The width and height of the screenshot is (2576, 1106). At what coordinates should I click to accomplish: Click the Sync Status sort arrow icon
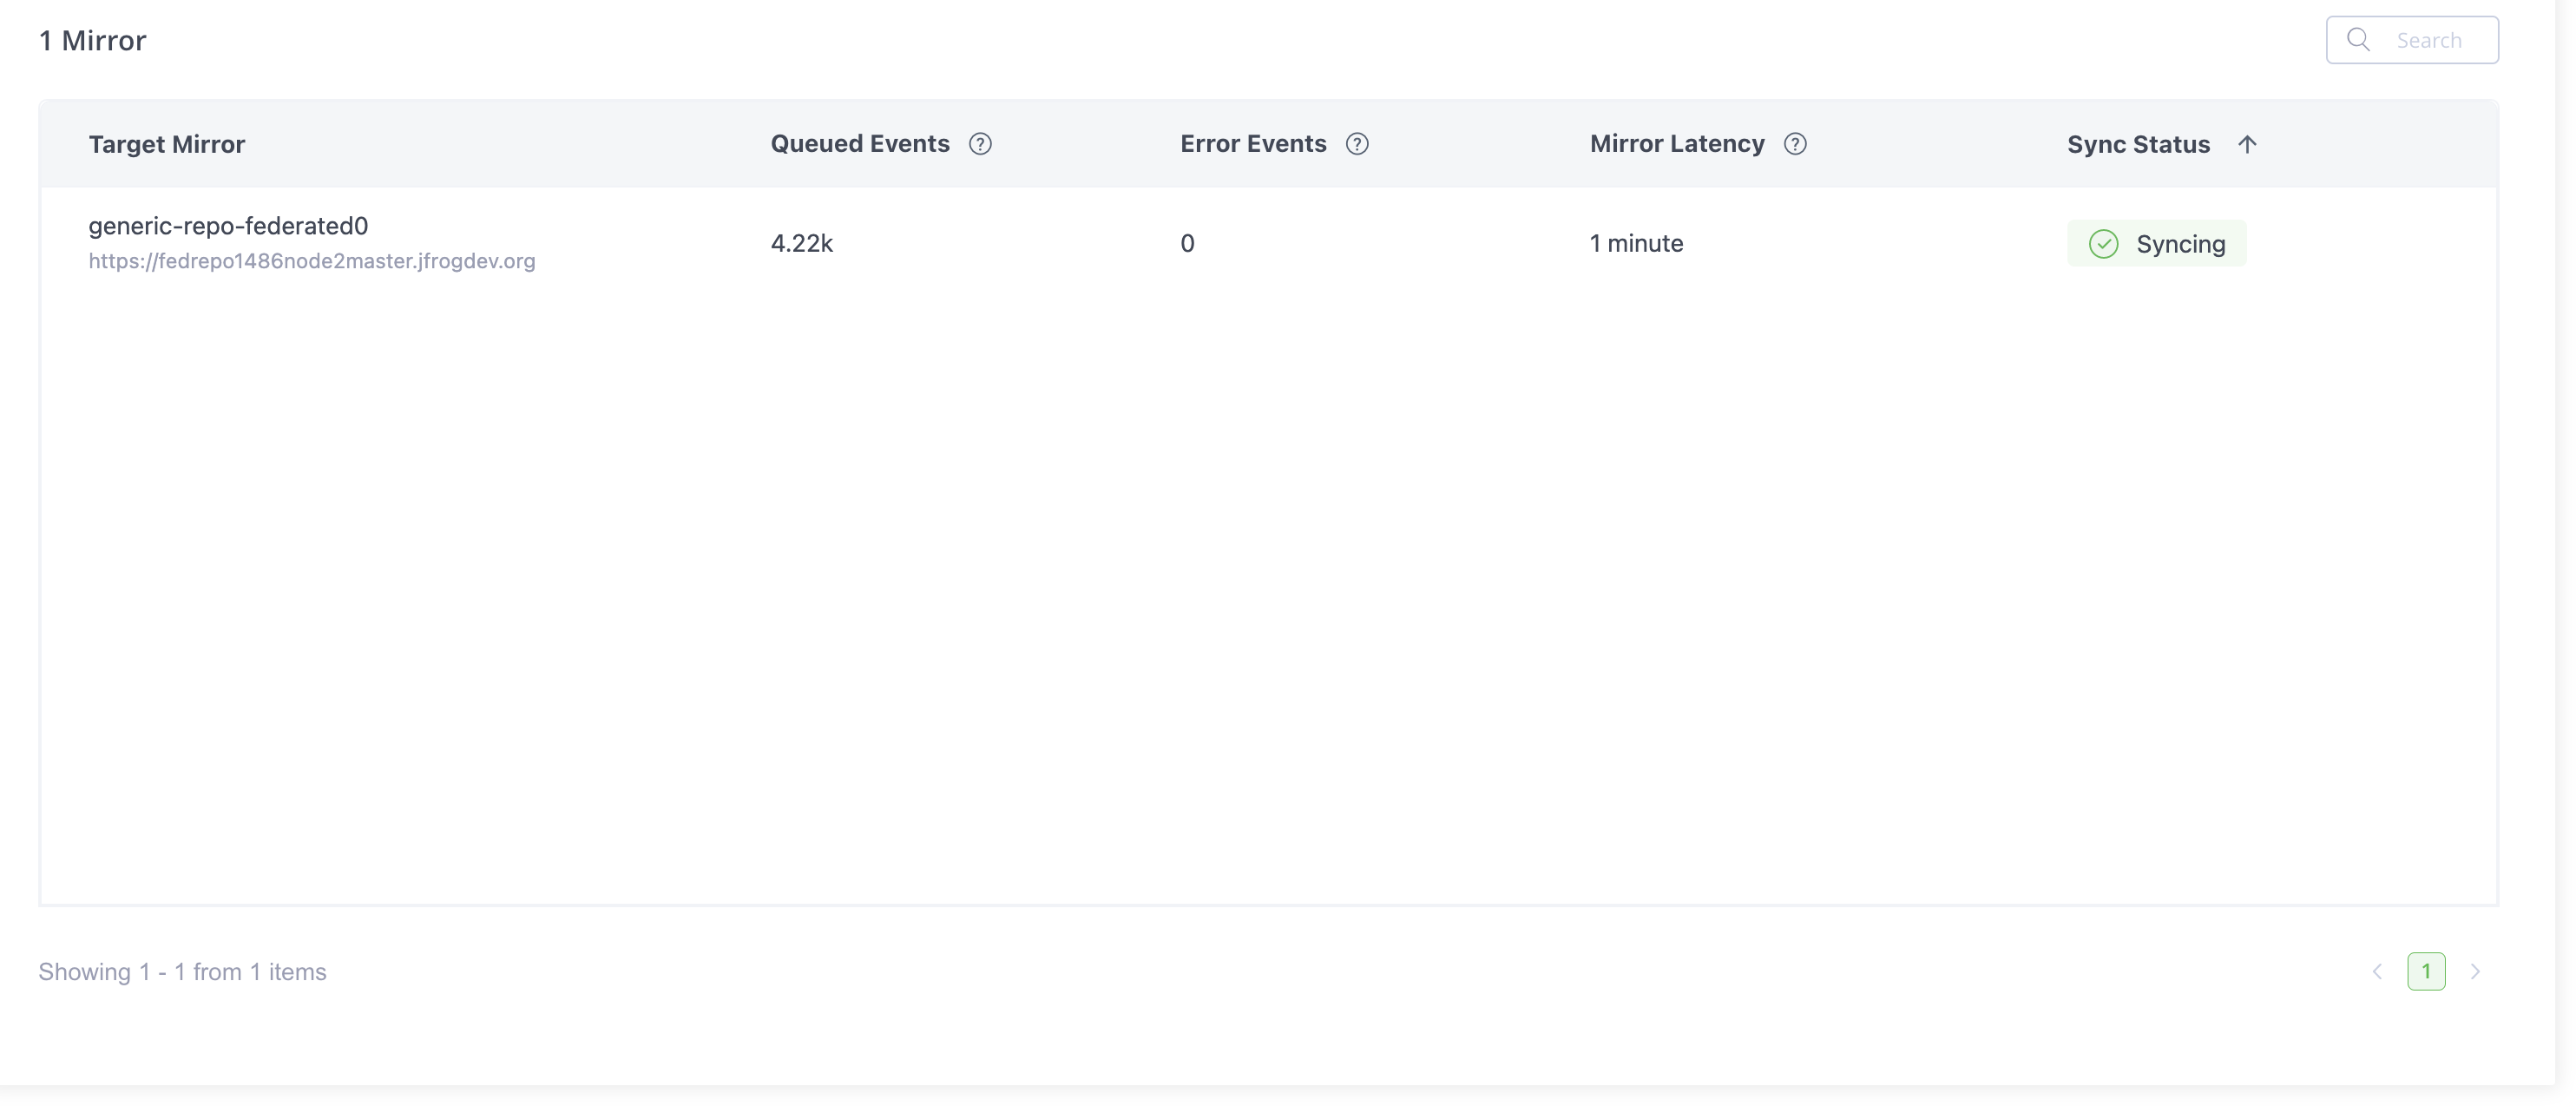click(2248, 144)
